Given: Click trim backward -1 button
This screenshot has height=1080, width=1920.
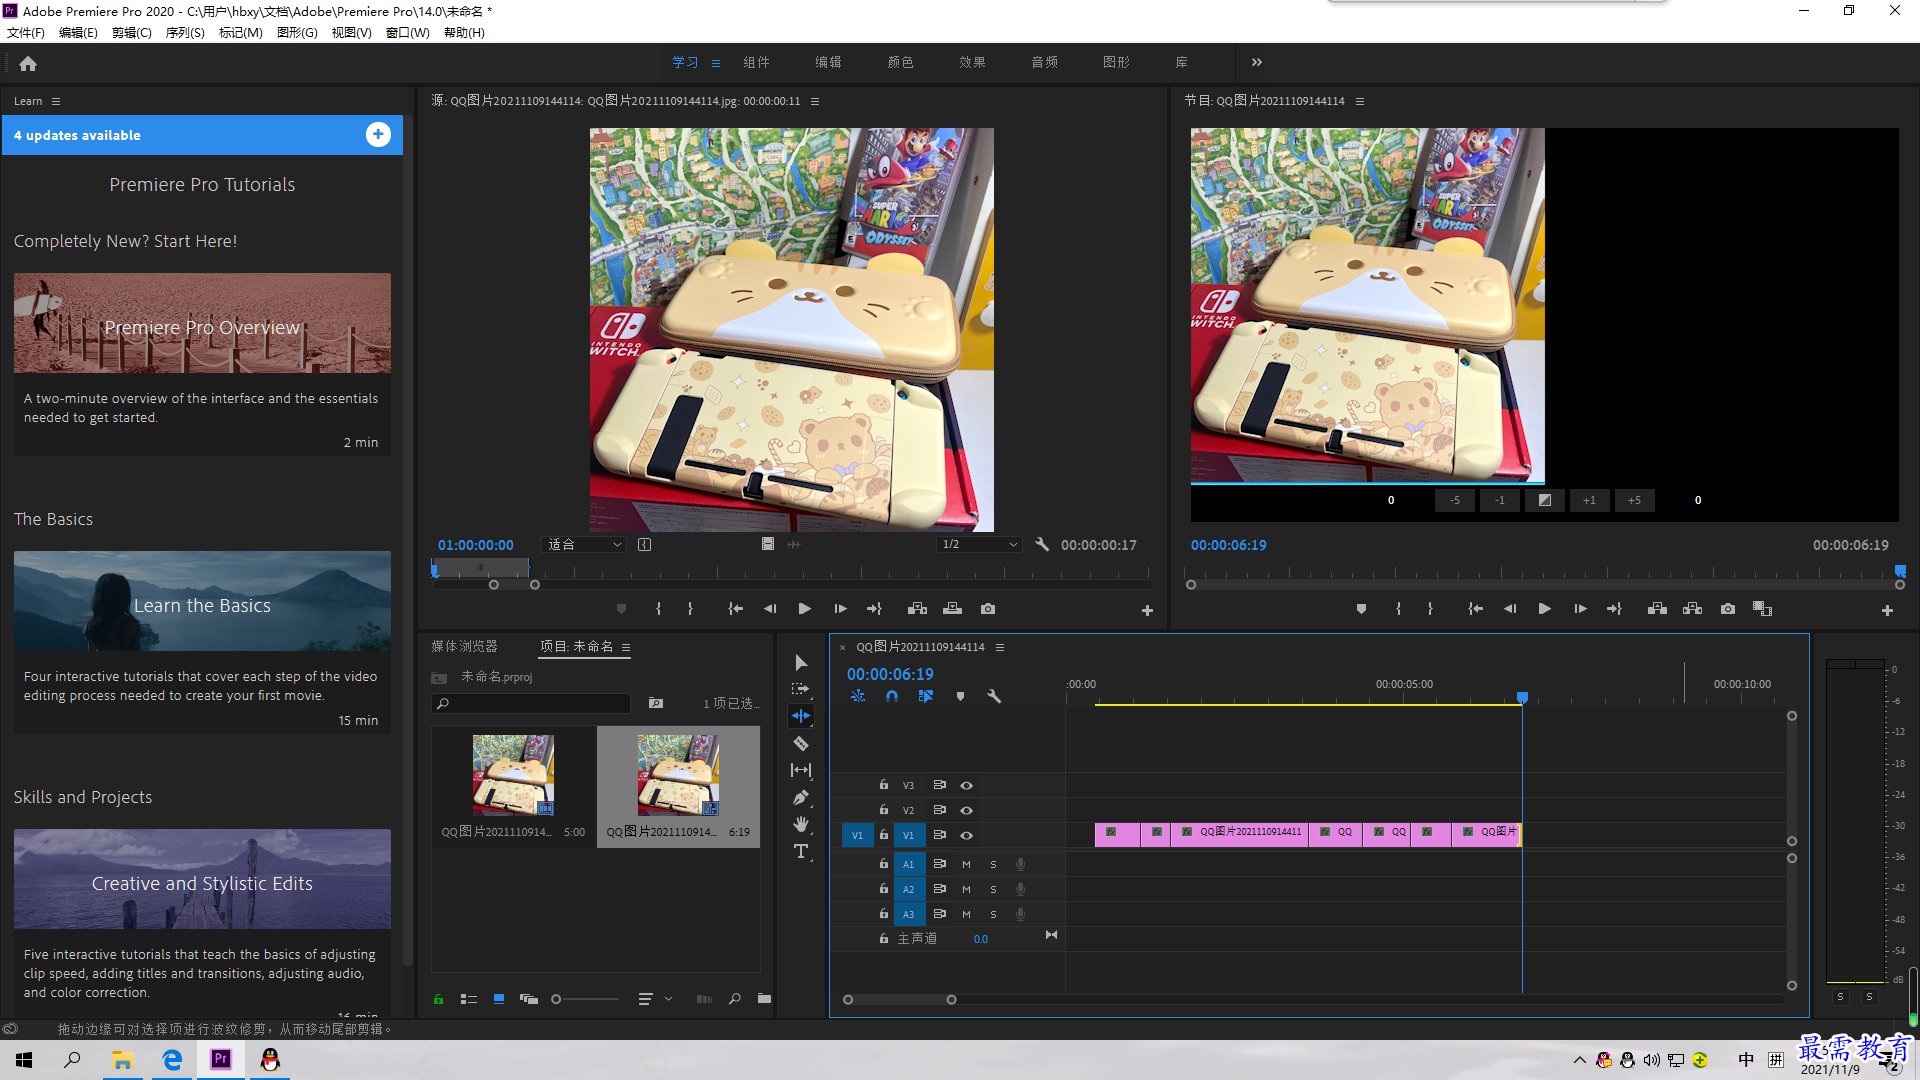Looking at the screenshot, I should point(1499,500).
